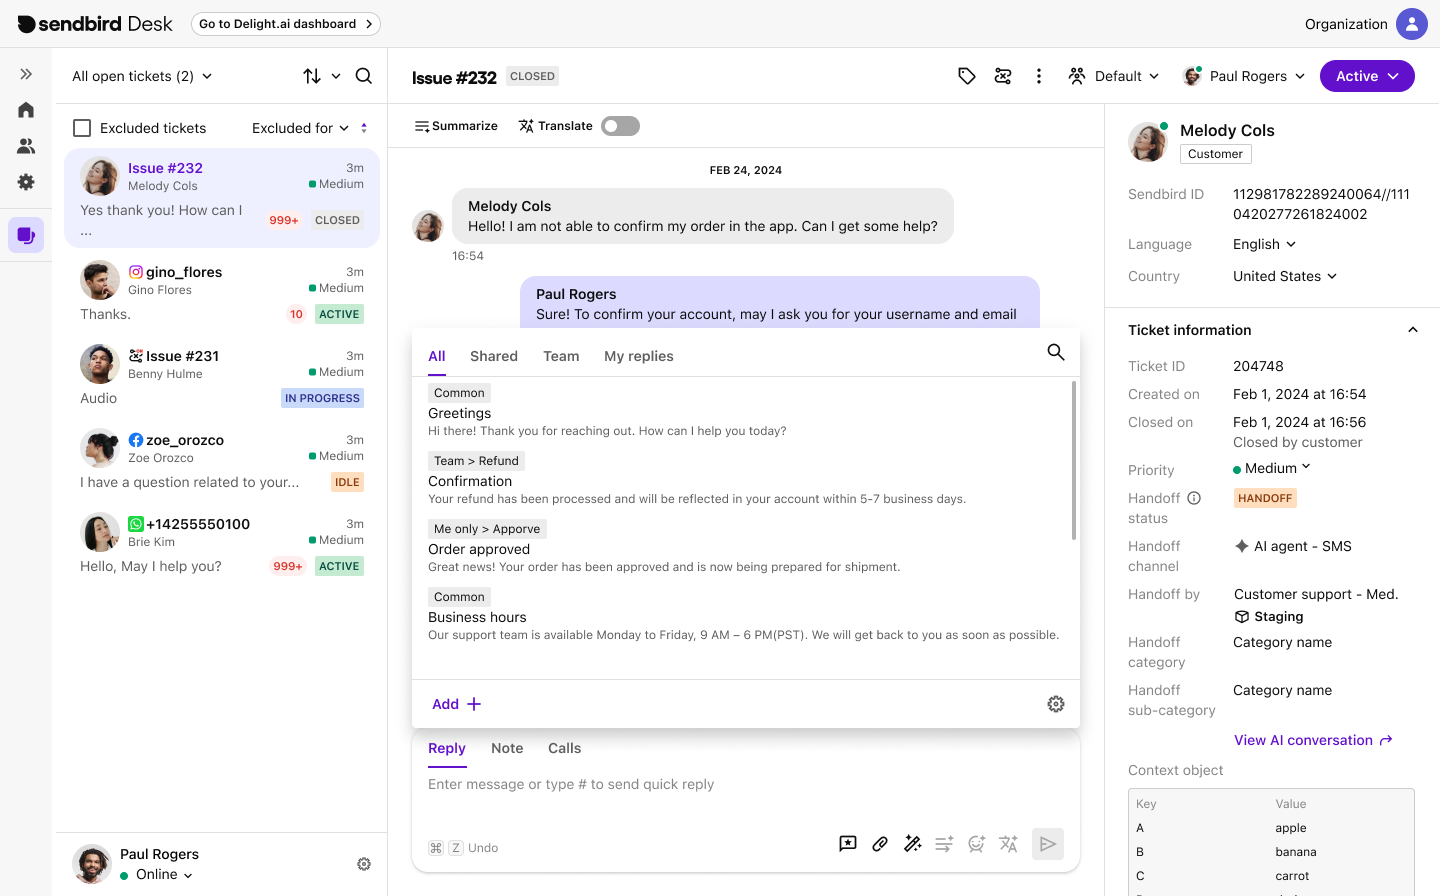Change Language English dropdown

pos(1264,244)
